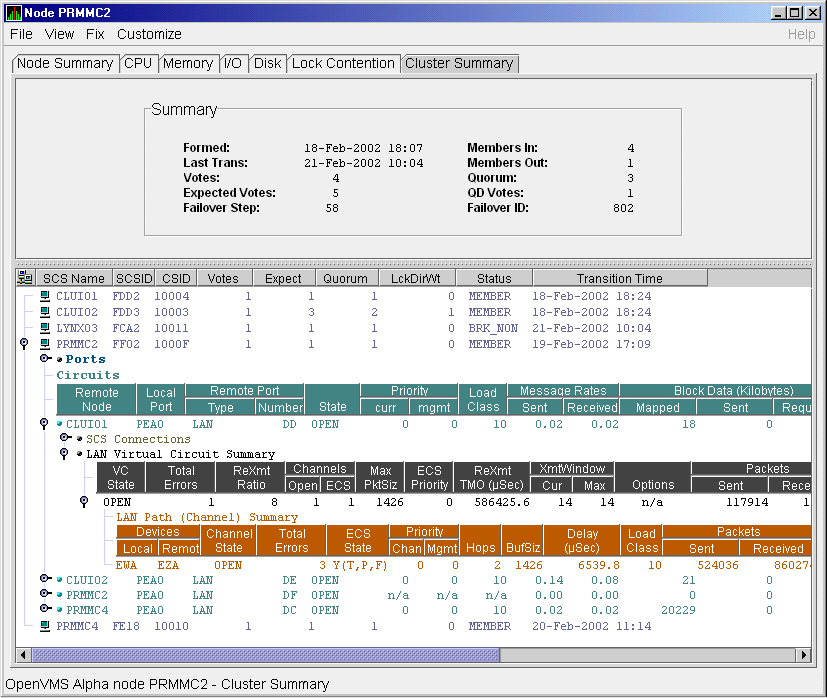
Task: Click the Node PRMMC2 title bar app icon
Action: click(x=14, y=13)
